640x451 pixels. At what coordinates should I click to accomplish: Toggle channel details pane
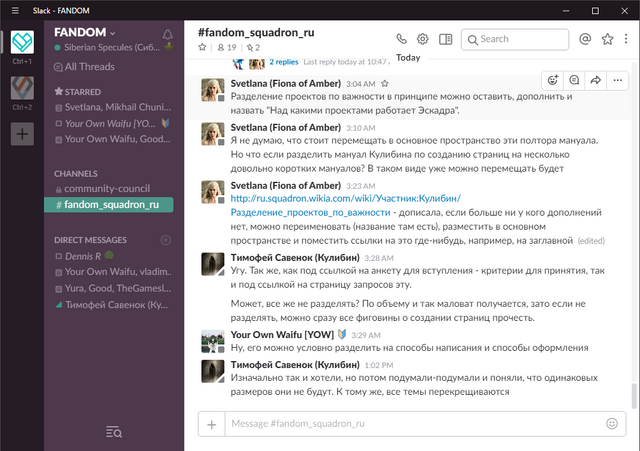445,39
